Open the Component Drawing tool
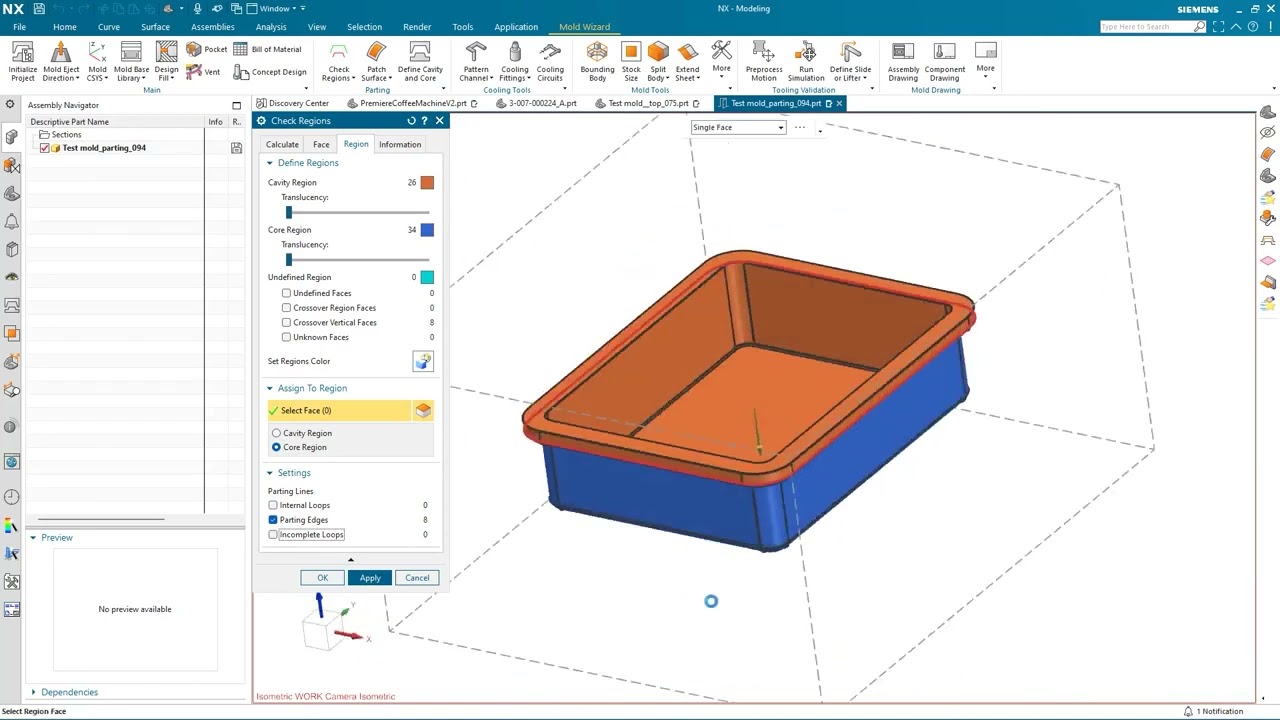This screenshot has height=720, width=1280. coord(944,61)
